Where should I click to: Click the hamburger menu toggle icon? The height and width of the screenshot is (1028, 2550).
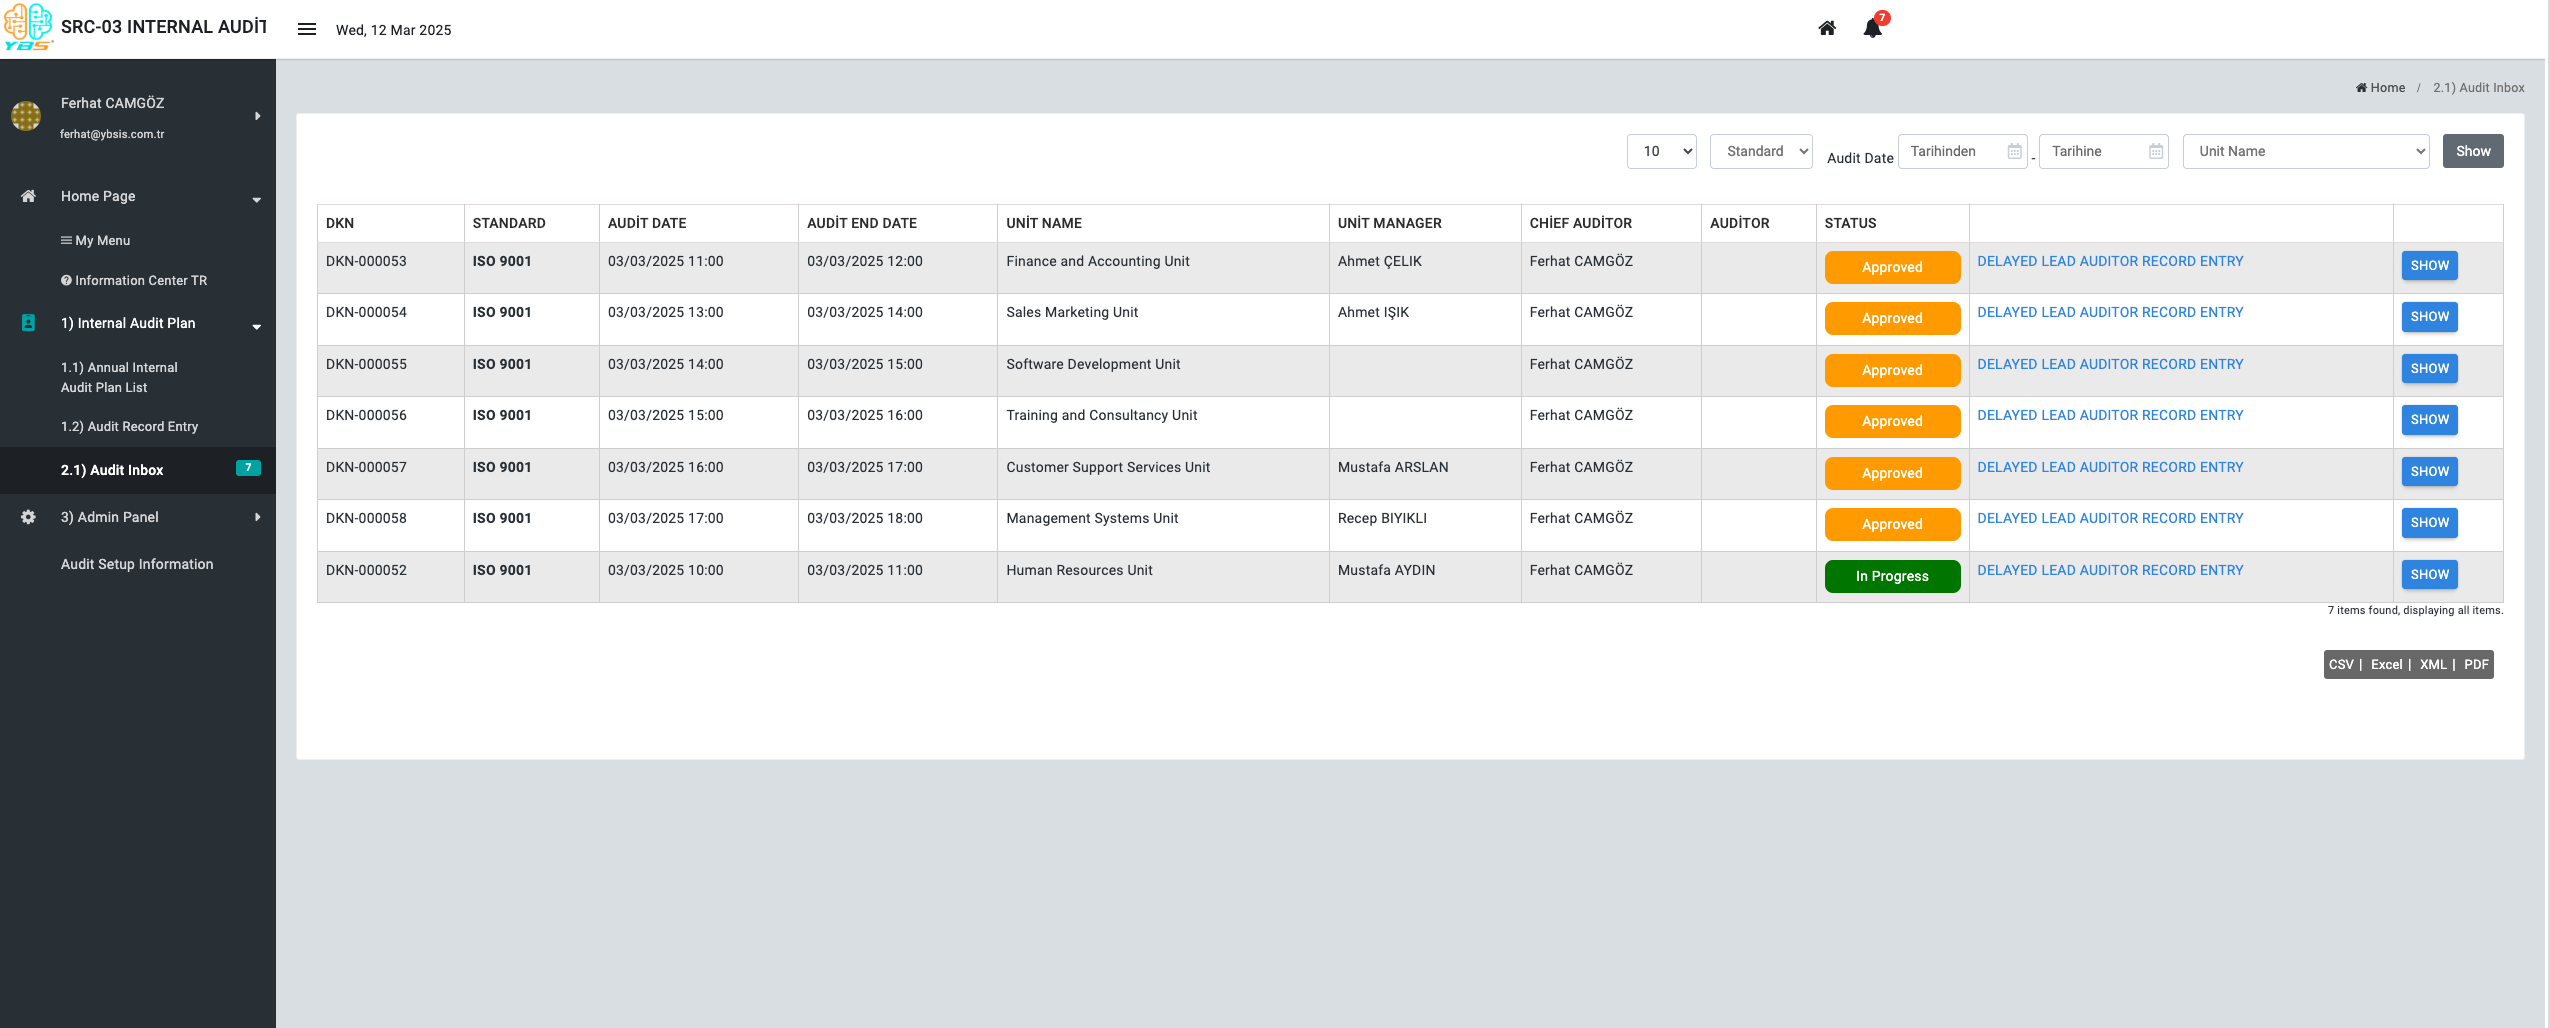pyautogui.click(x=307, y=29)
